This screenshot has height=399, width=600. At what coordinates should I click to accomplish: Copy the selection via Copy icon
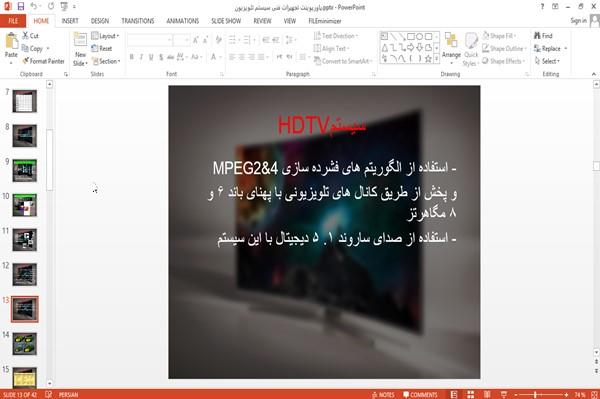tap(33, 49)
